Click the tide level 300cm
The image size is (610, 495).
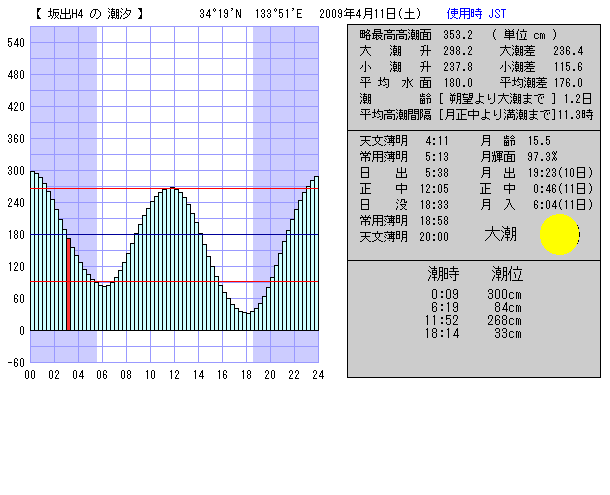click(x=504, y=294)
